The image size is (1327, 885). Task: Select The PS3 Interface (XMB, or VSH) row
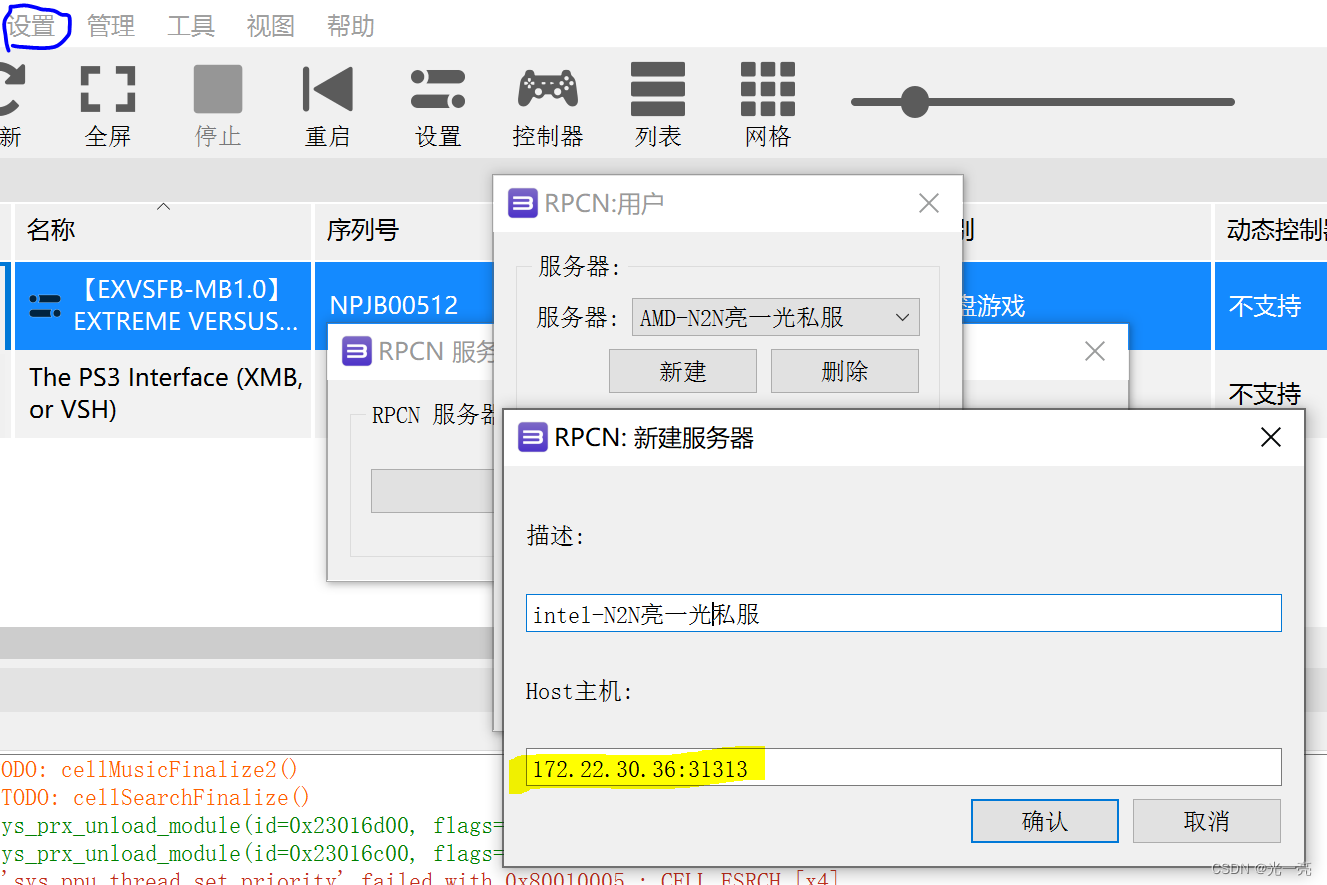(165, 393)
